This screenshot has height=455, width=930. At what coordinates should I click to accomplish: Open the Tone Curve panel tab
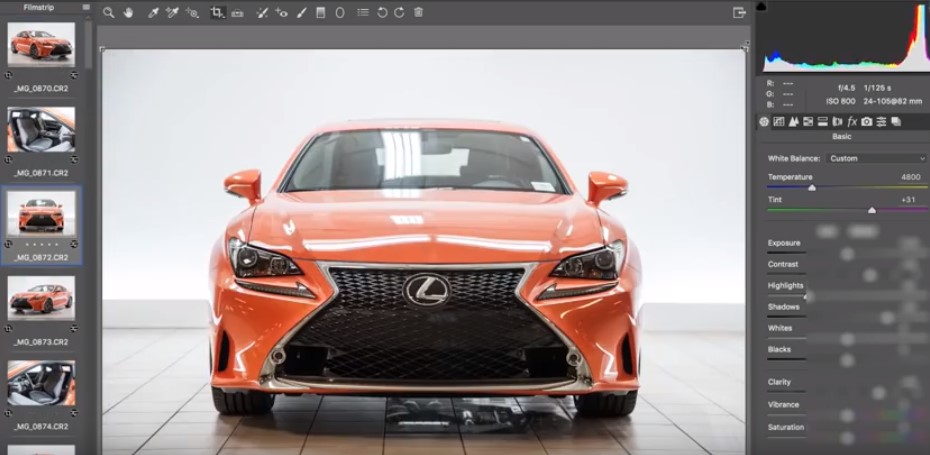[x=779, y=122]
